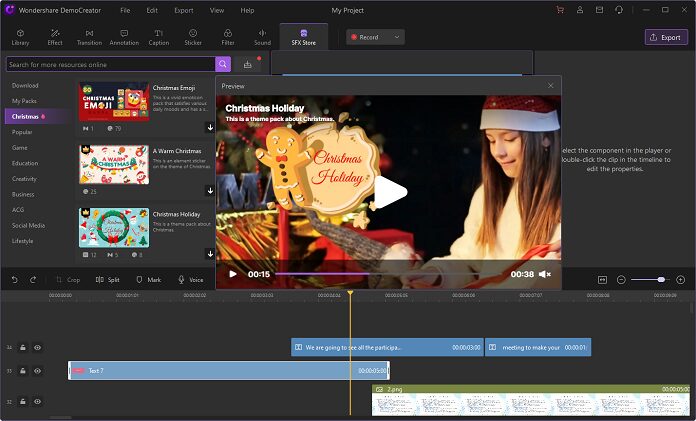The image size is (696, 421).
Task: Expand the Record dropdown arrow
Action: tap(397, 37)
